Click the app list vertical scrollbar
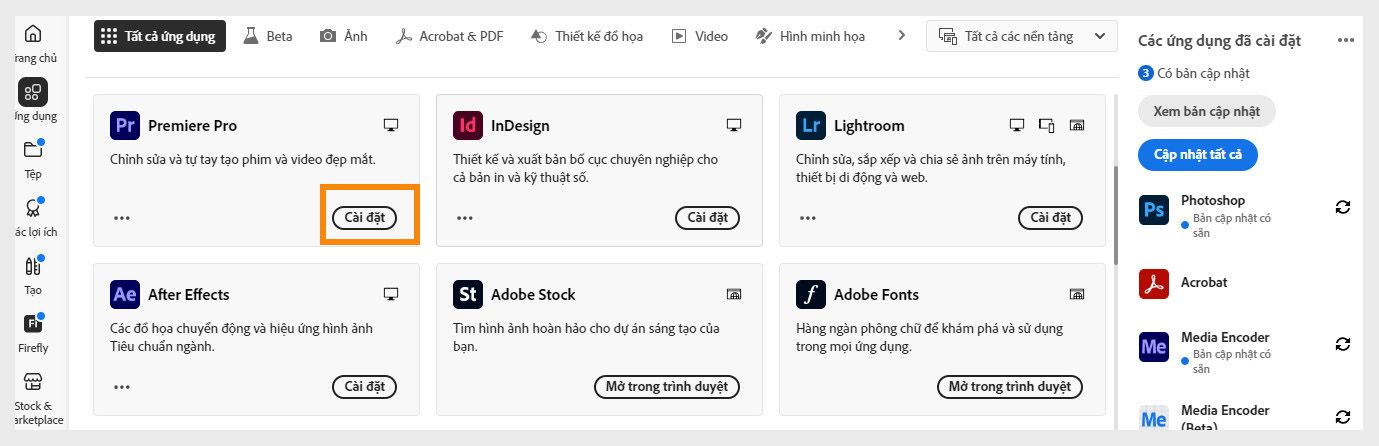 [1116, 215]
